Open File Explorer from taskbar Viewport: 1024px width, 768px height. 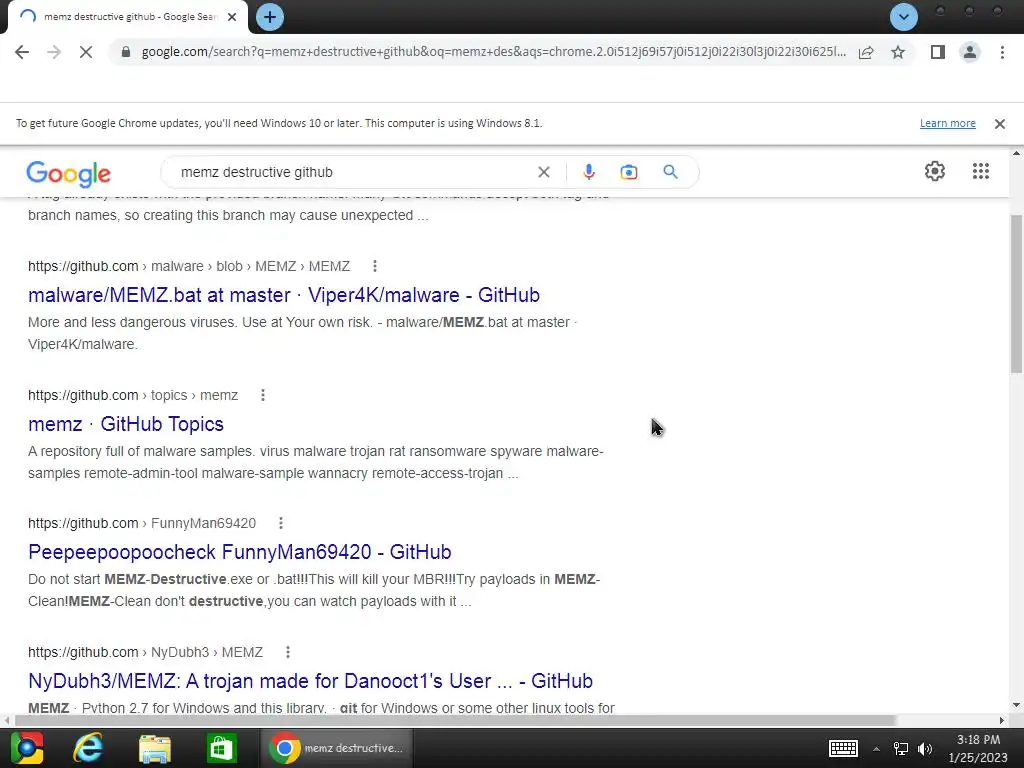tap(155, 748)
